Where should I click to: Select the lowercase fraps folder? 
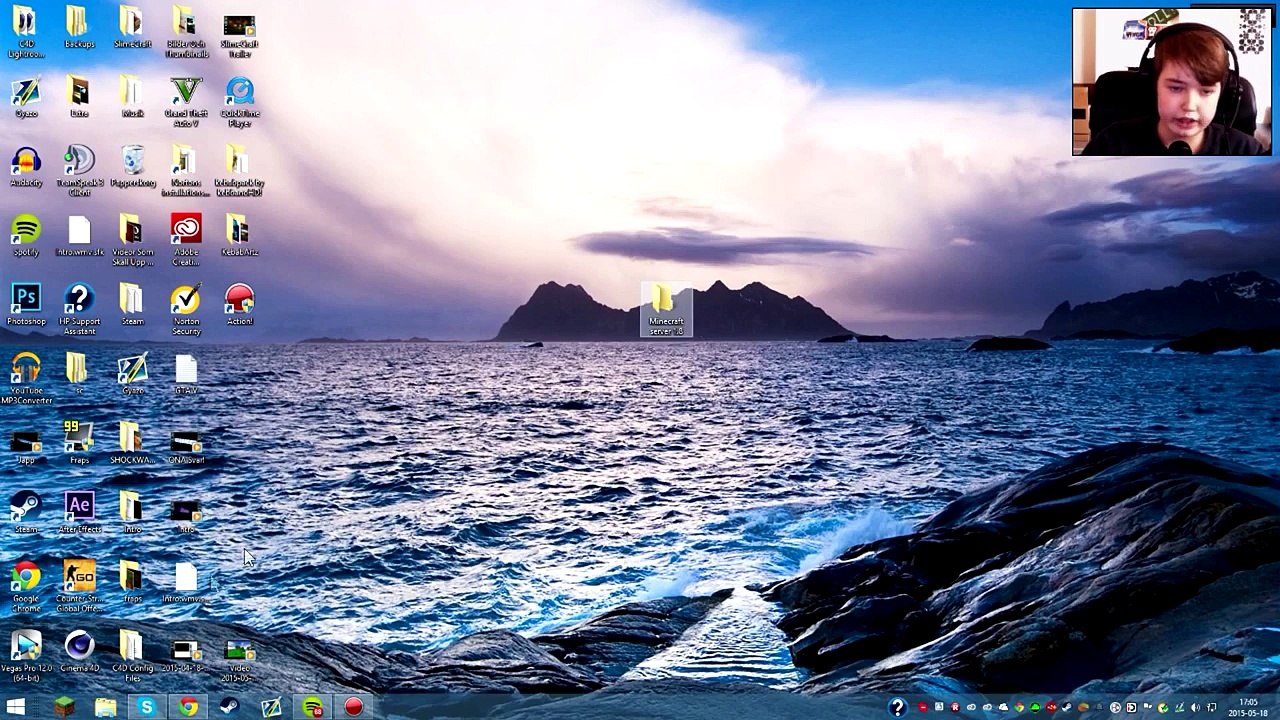pos(132,581)
